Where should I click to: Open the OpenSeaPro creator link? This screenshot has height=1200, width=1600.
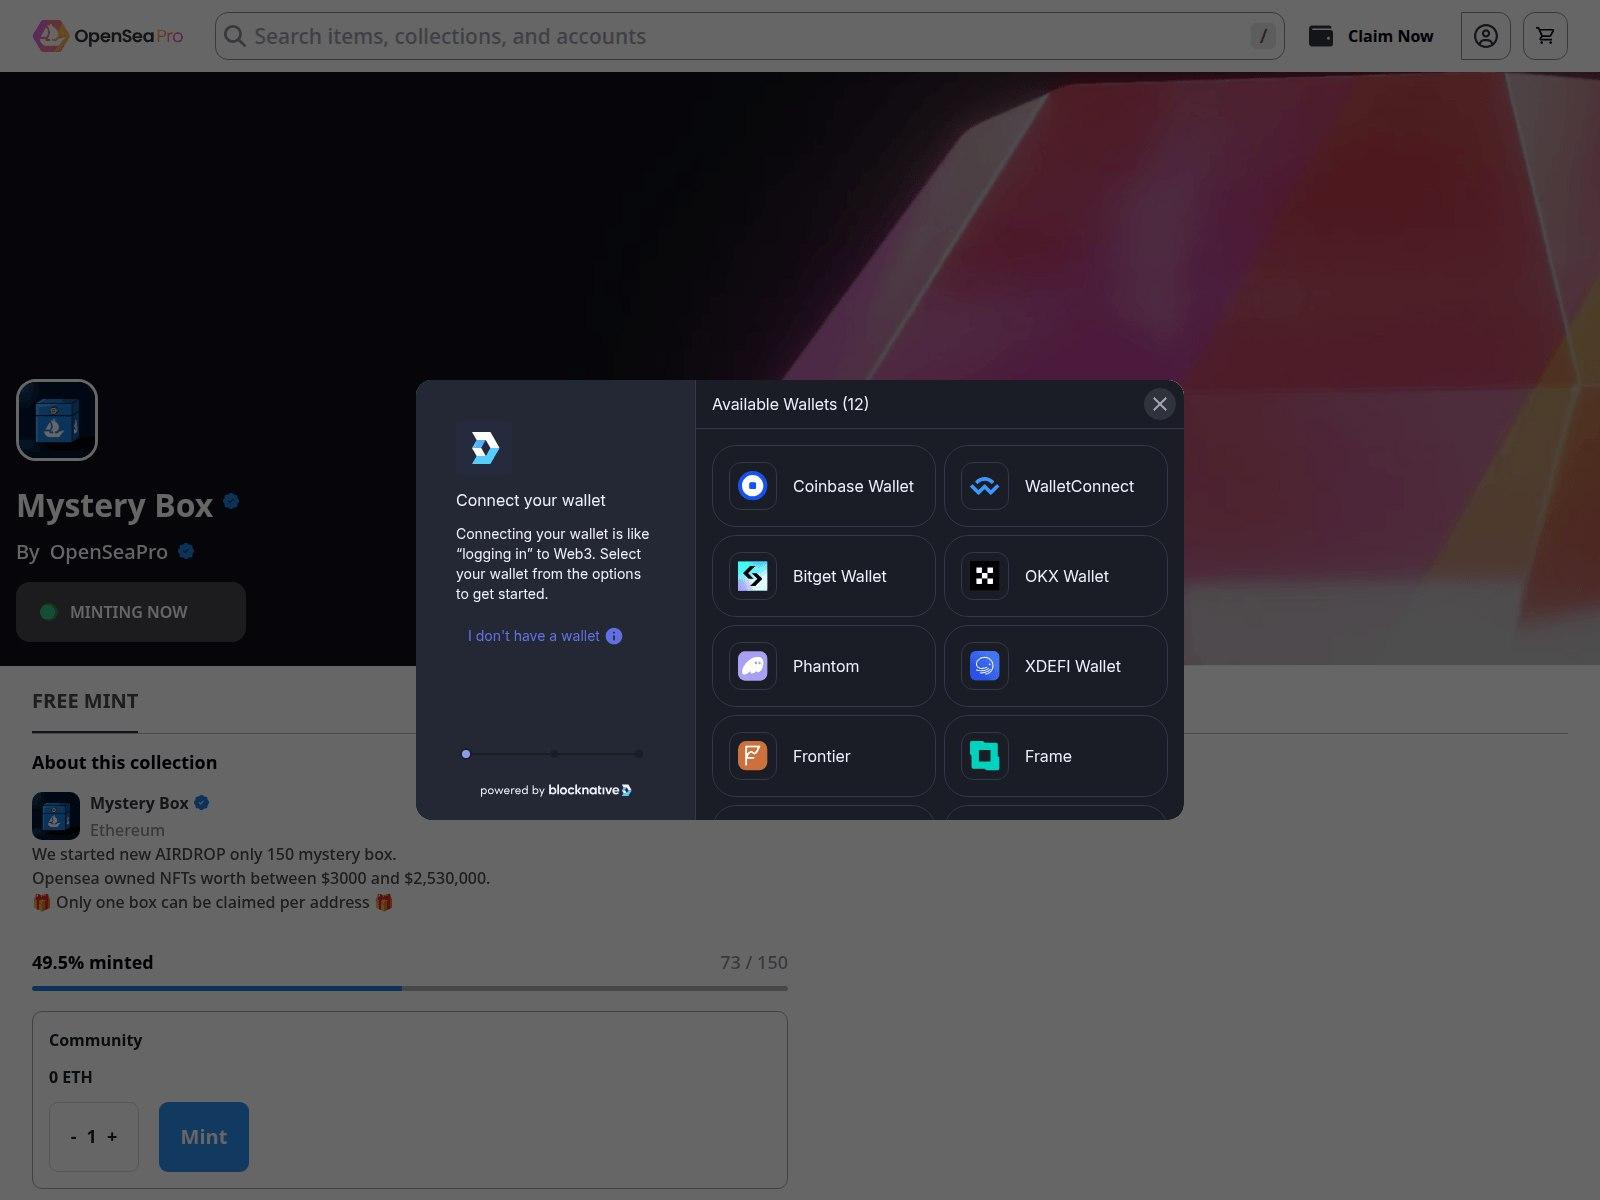tap(109, 552)
